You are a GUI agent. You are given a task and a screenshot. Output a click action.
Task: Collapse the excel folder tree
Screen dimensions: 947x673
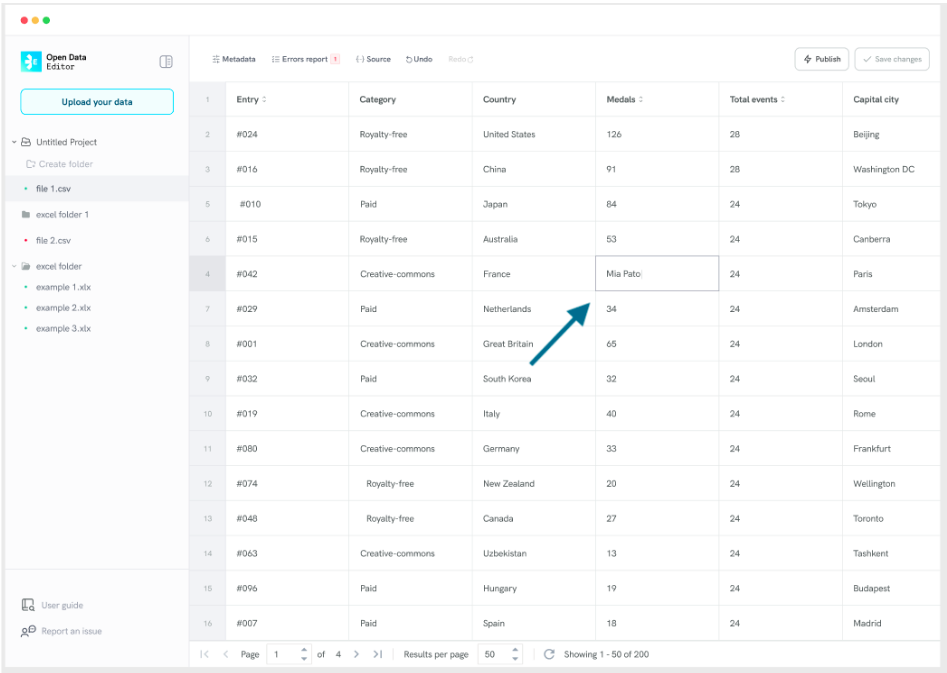14,266
